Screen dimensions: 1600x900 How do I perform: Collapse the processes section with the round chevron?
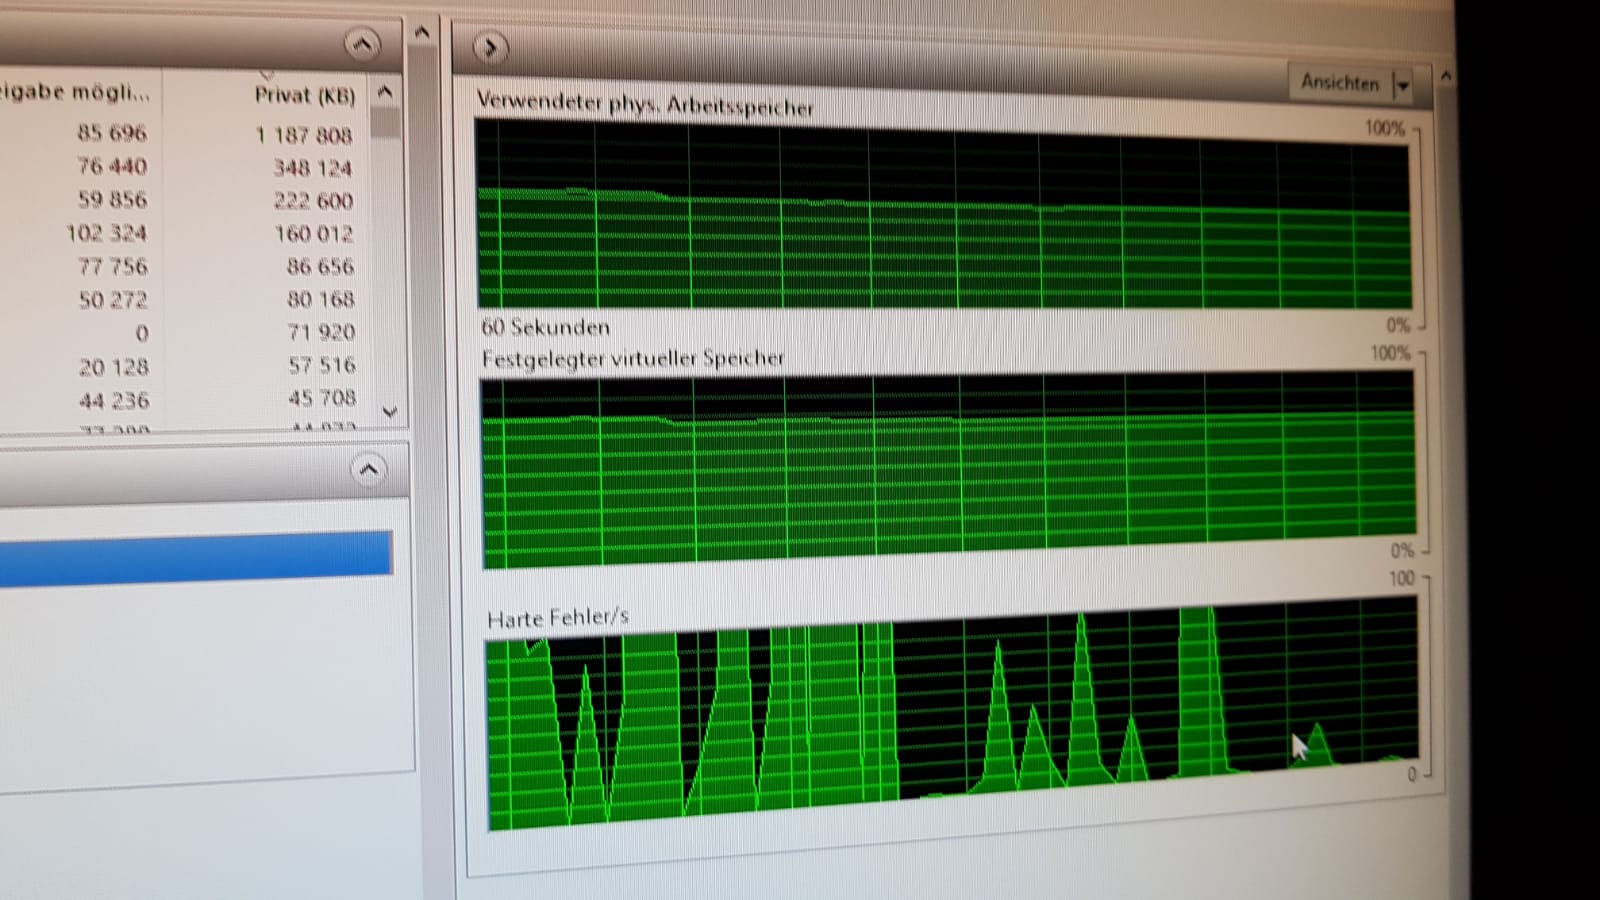pos(362,44)
